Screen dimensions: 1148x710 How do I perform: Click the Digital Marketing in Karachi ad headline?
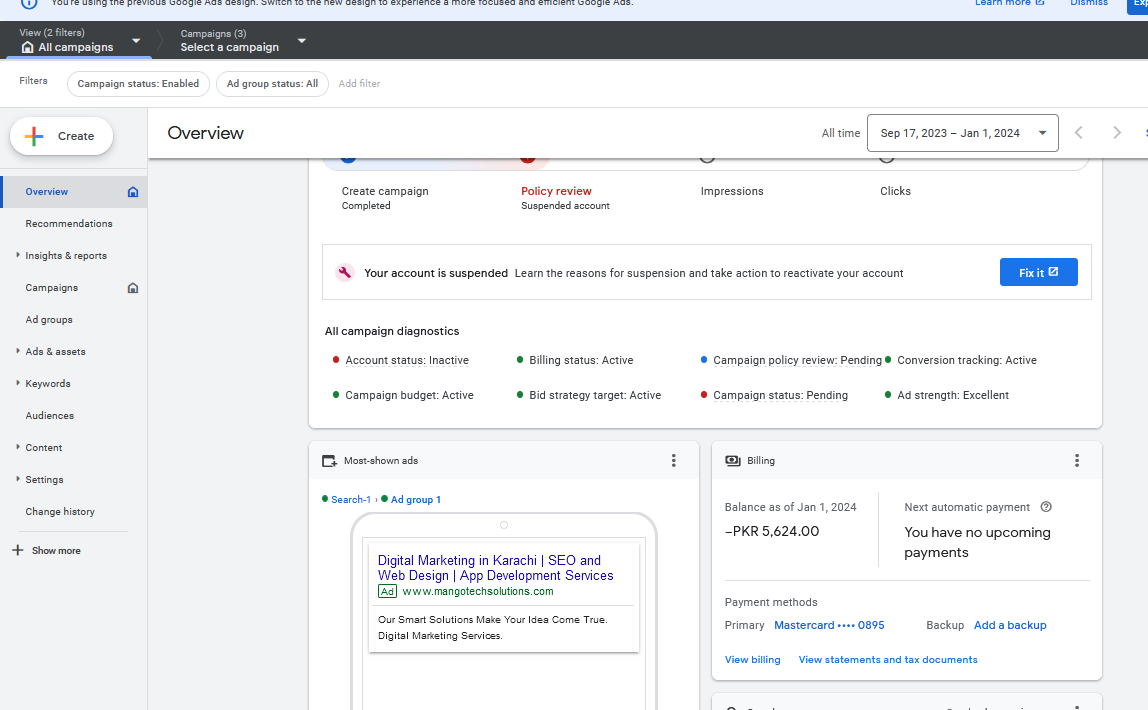[x=495, y=568]
